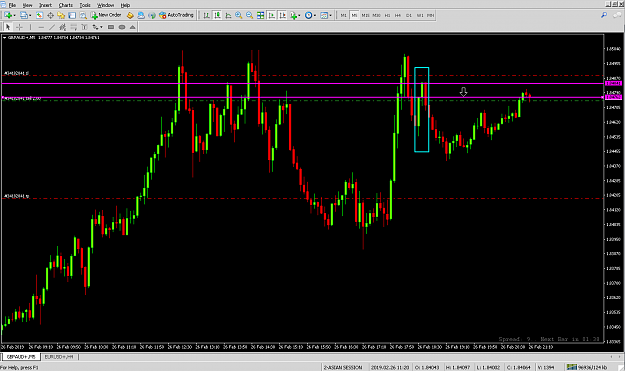Open the Charts menu
625x371 pixels.
(x=66, y=5)
